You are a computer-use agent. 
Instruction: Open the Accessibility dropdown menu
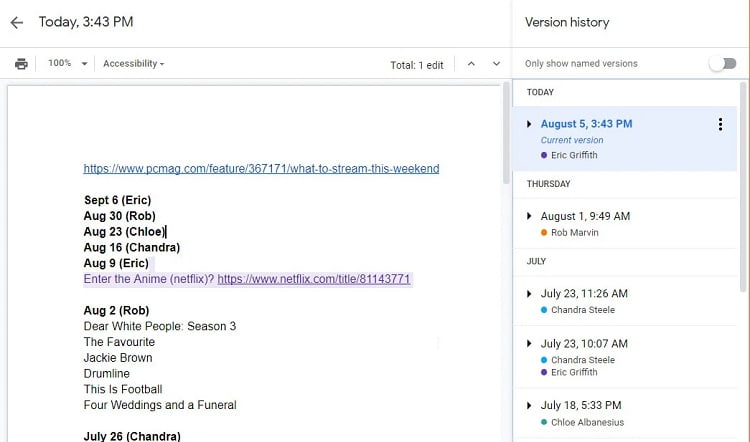[x=133, y=63]
